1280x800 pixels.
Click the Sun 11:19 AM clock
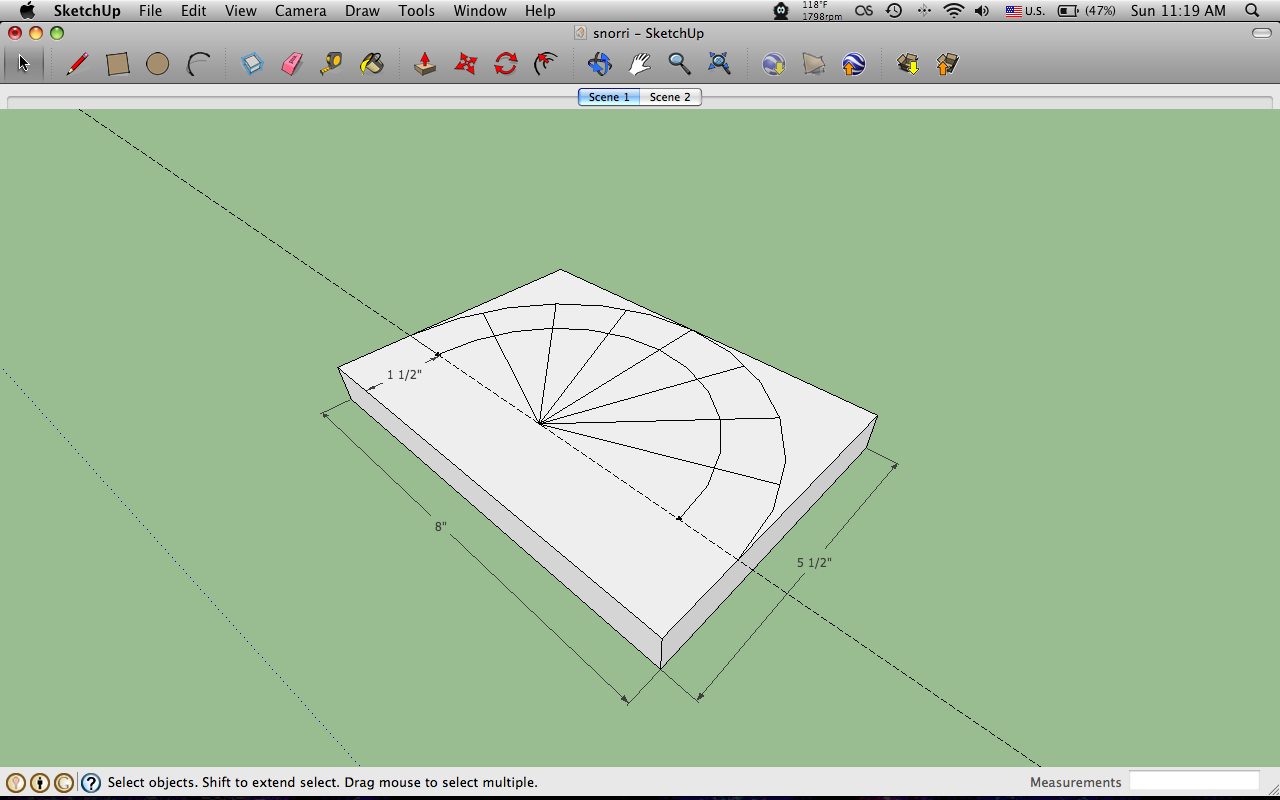[1178, 11]
